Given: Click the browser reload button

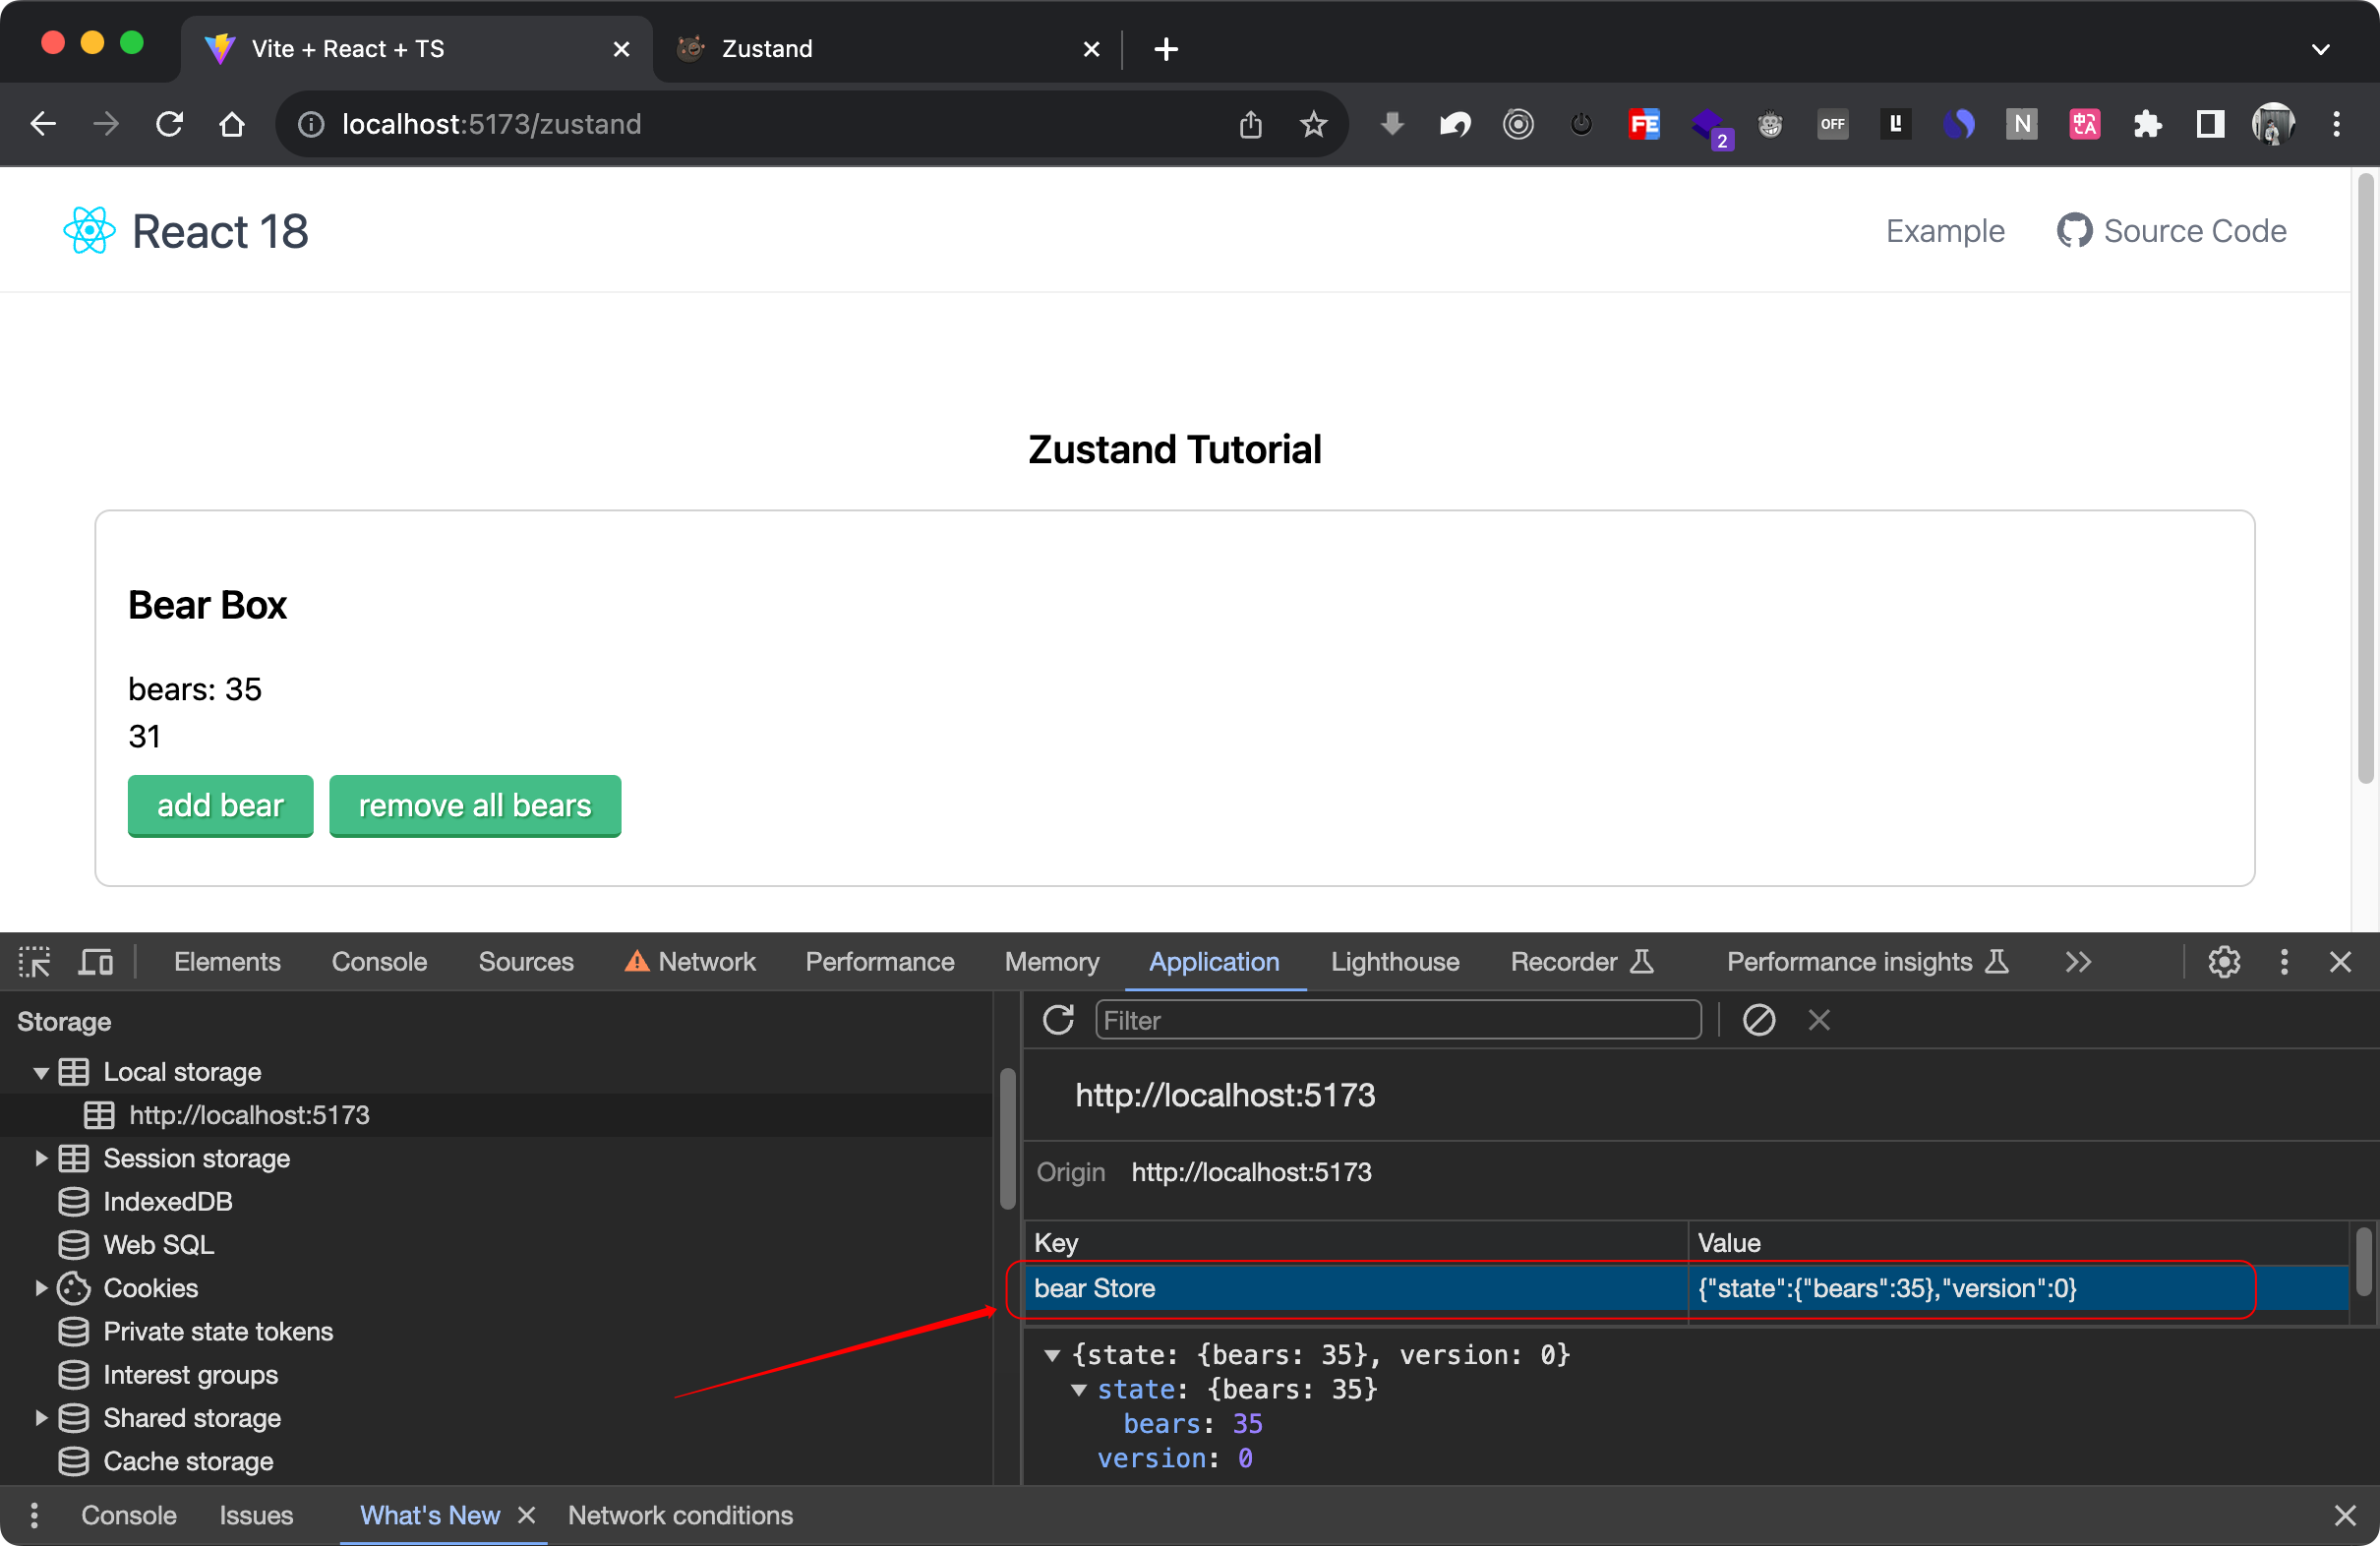Looking at the screenshot, I should 170,124.
